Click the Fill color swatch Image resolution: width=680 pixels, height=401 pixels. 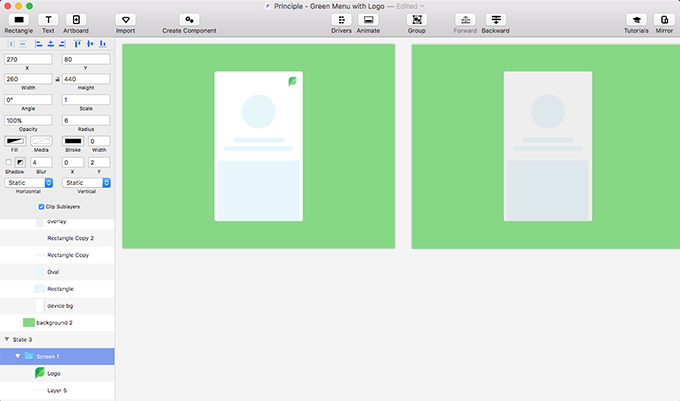[x=17, y=141]
